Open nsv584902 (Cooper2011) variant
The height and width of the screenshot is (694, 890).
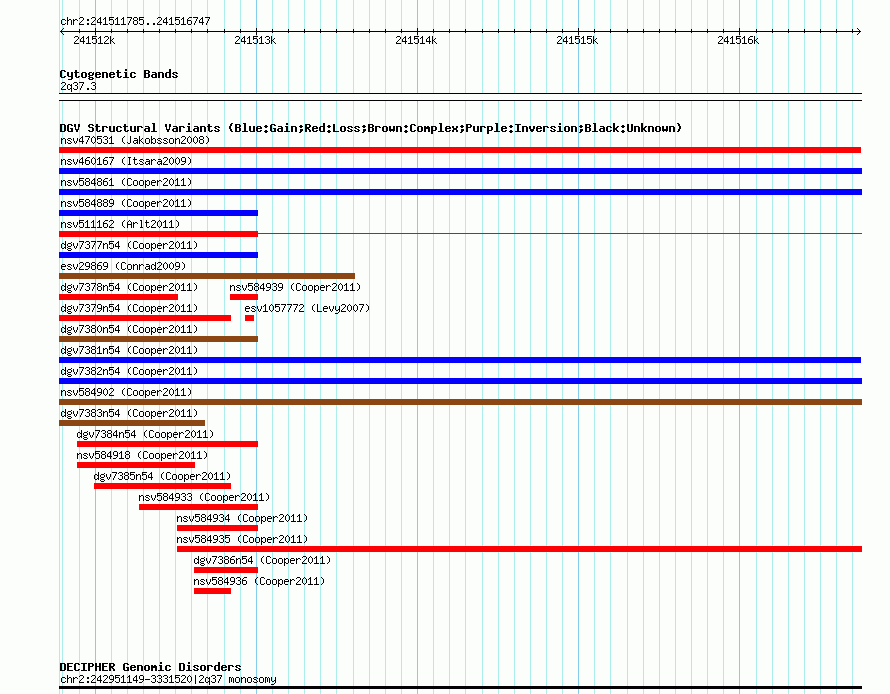click(126, 392)
